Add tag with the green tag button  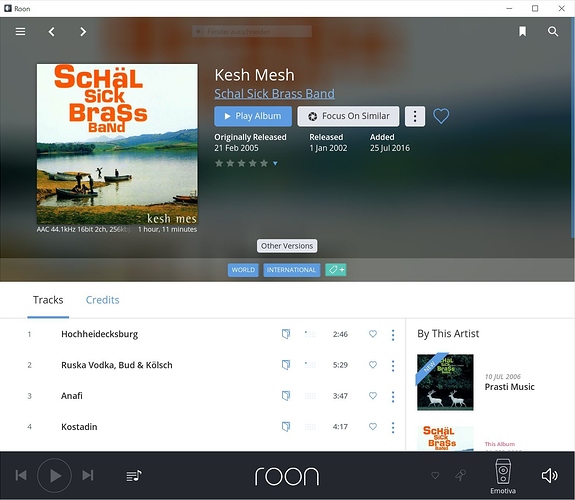point(336,270)
